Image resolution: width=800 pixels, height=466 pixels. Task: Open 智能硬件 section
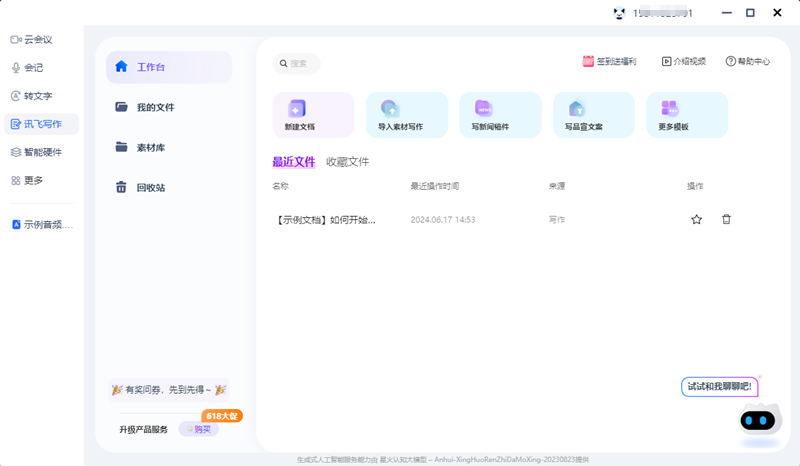pyautogui.click(x=36, y=152)
